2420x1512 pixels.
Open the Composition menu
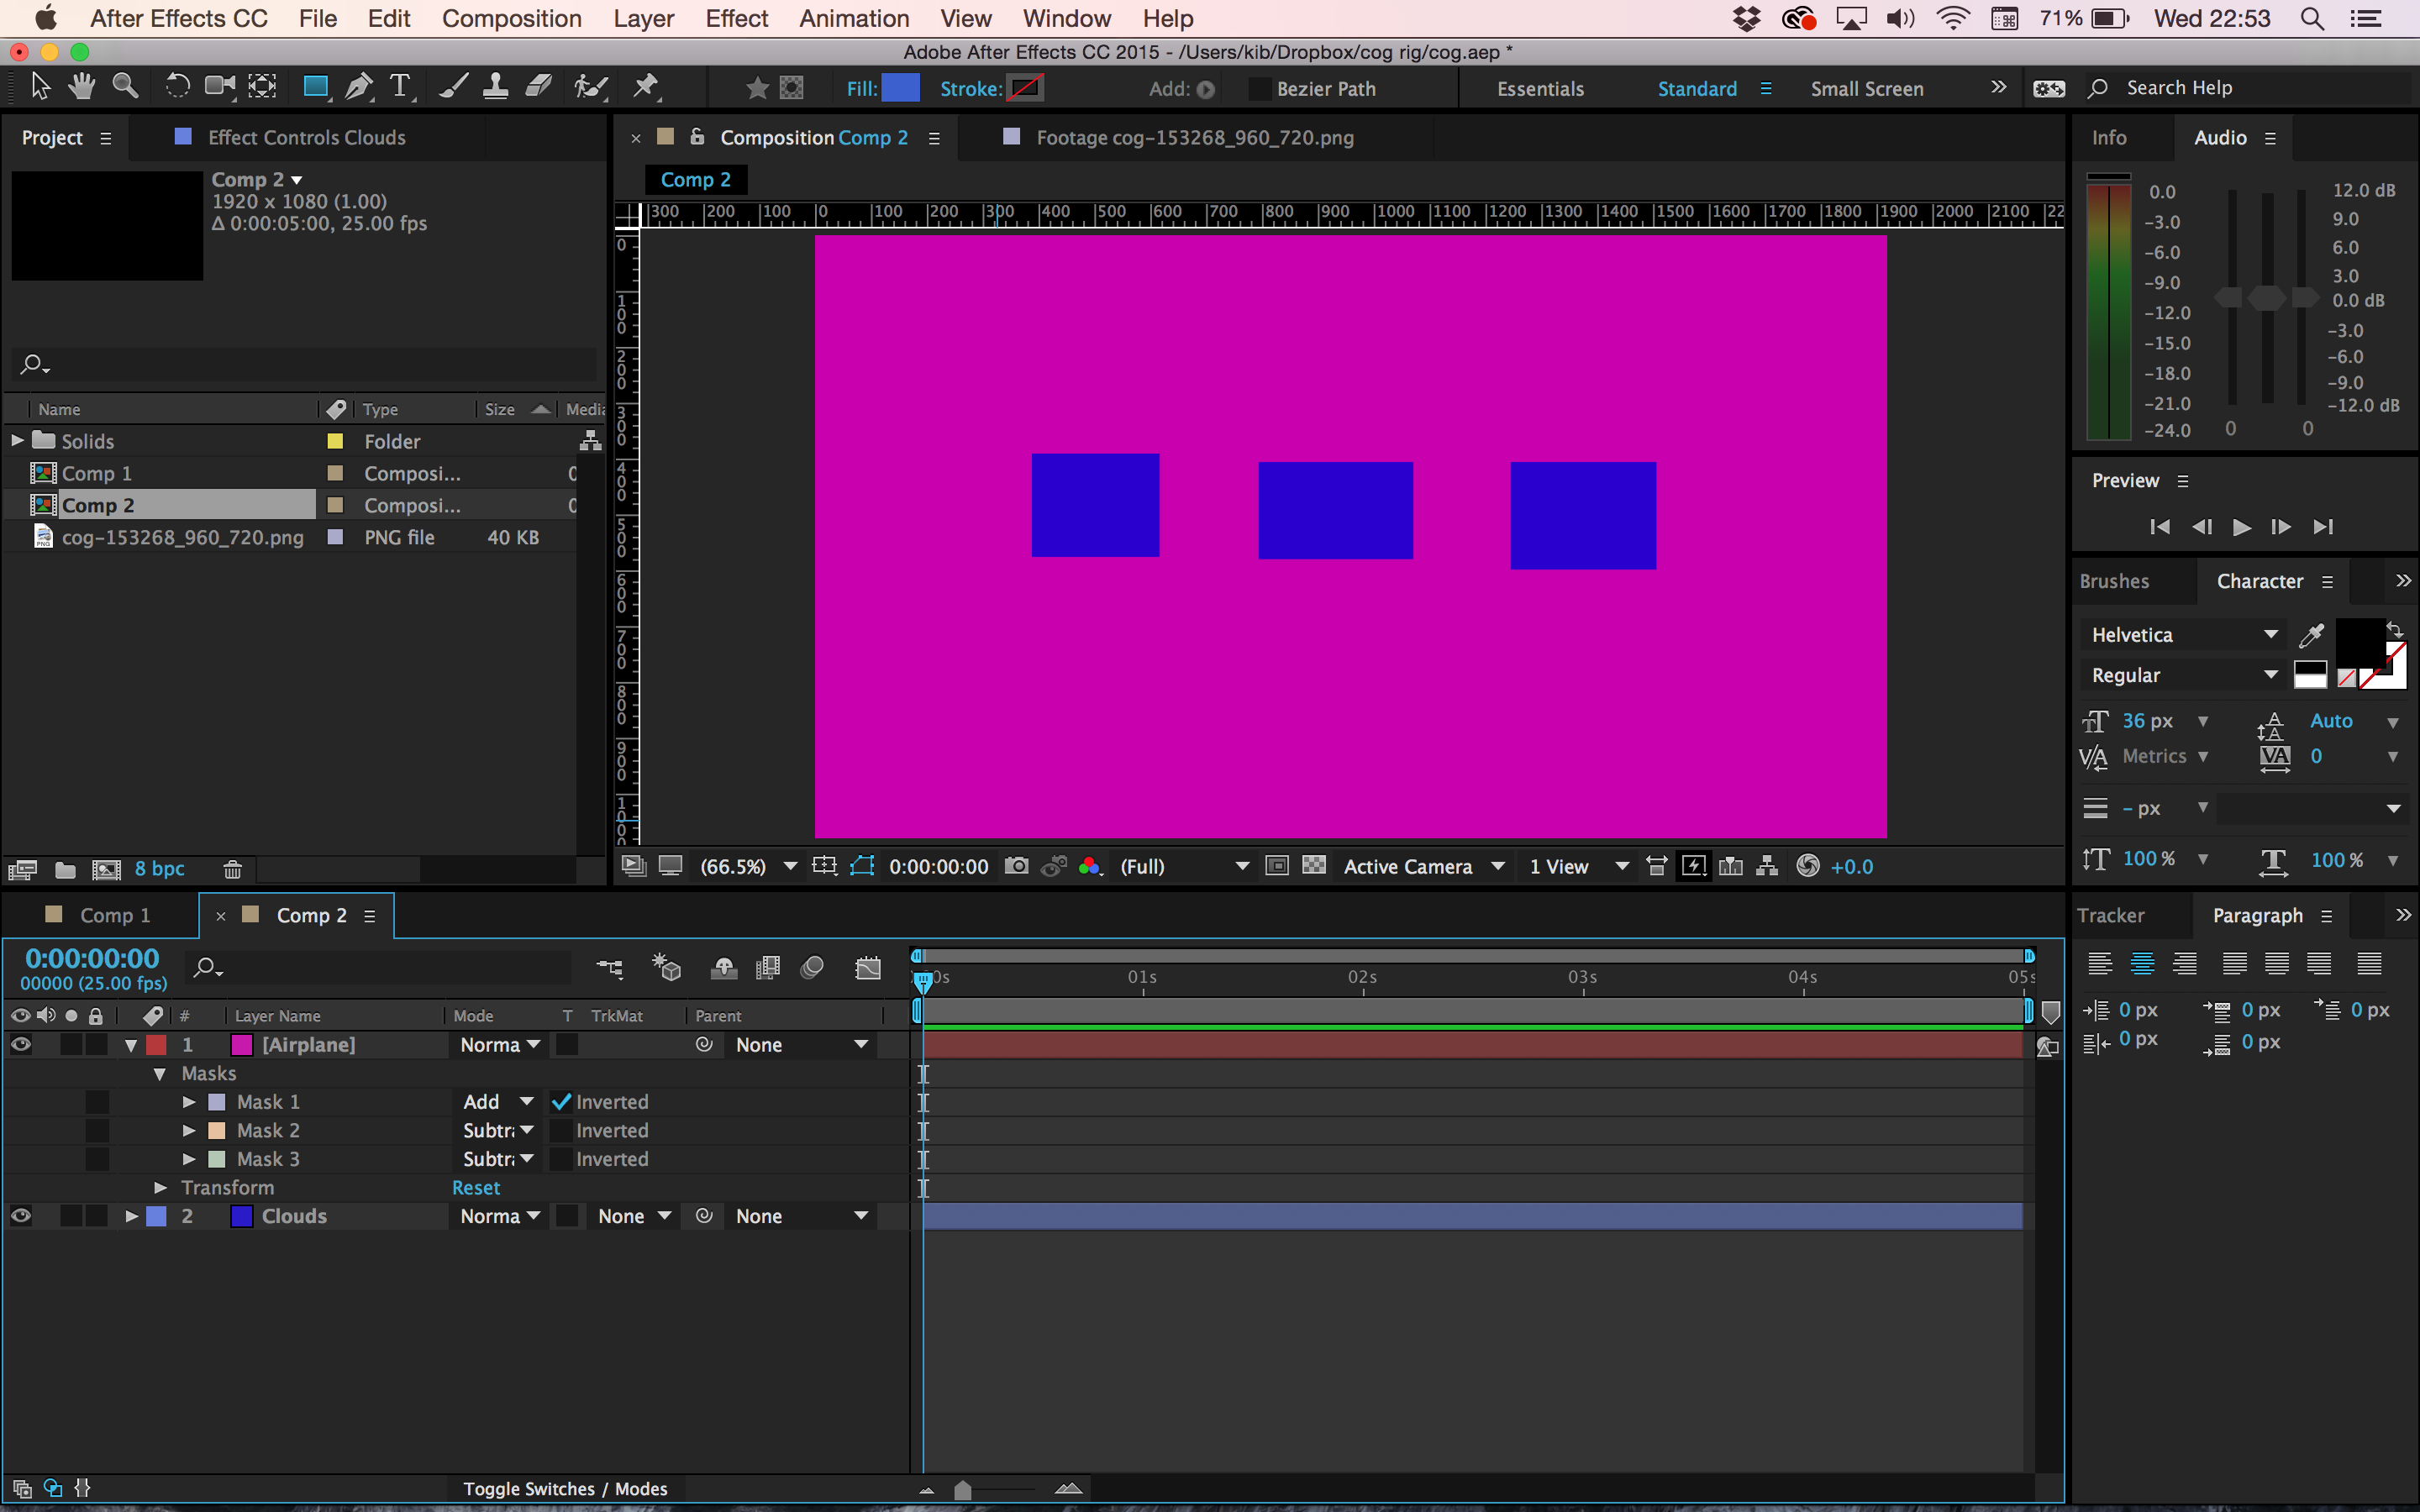pos(511,18)
